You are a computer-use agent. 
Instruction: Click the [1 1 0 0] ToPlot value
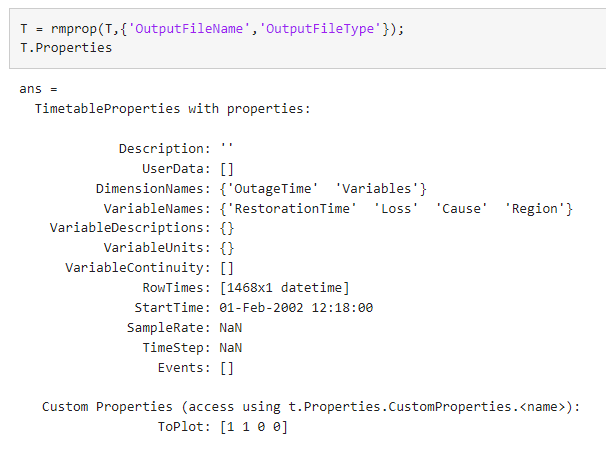point(254,427)
